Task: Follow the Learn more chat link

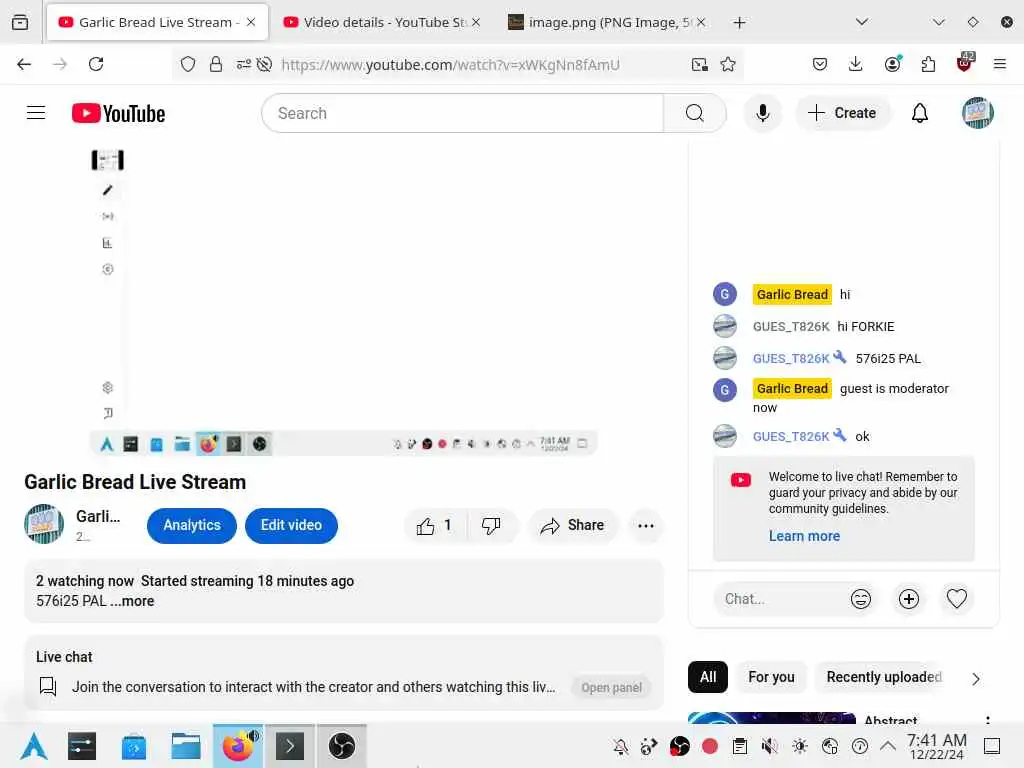Action: [804, 536]
